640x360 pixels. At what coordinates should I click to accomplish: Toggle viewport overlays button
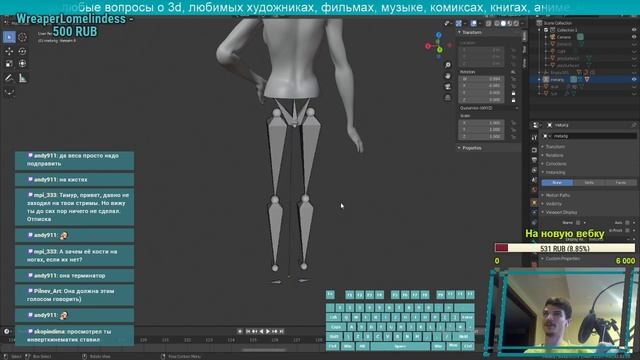[x=473, y=24]
